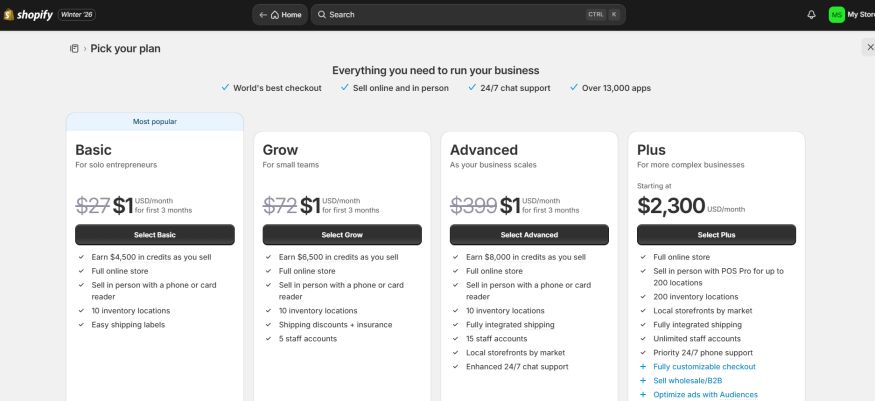Close the Pick your plan page
Image resolution: width=875 pixels, height=401 pixels.
(x=869, y=47)
